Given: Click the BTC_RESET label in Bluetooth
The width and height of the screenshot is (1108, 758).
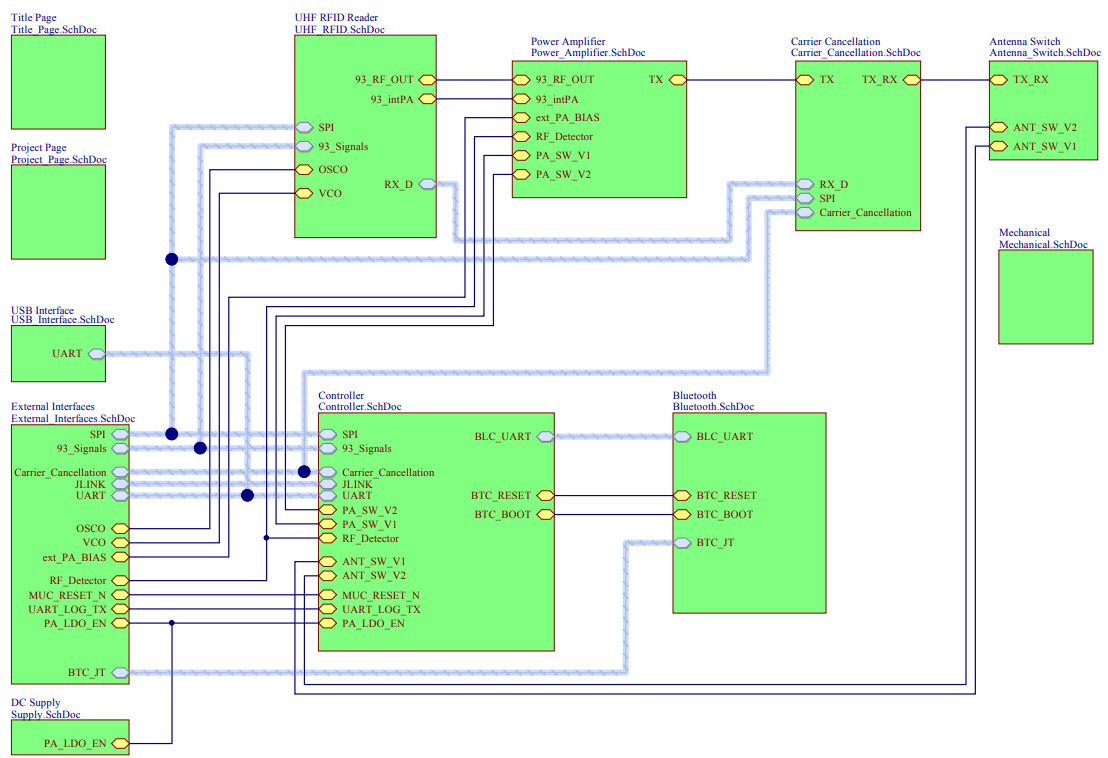Looking at the screenshot, I should tap(726, 496).
